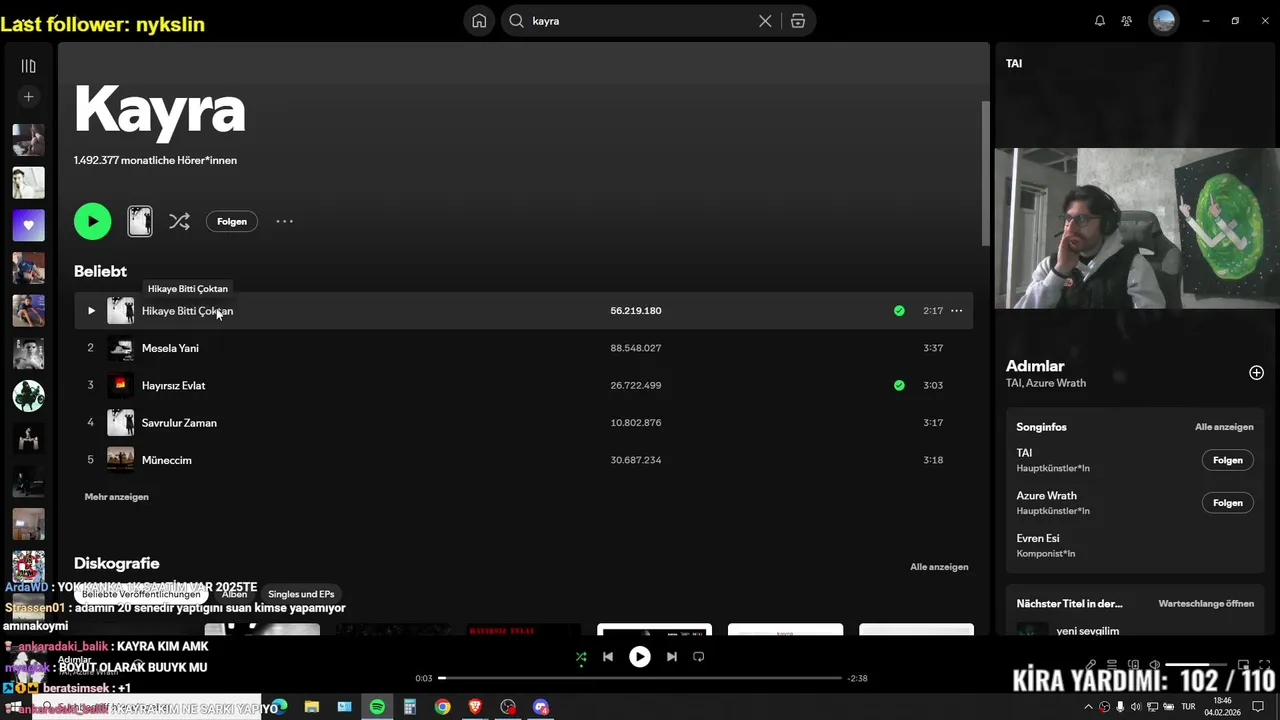The height and width of the screenshot is (720, 1280).
Task: Open Hayırsız Evlat track cover thumbnail
Action: coord(120,385)
